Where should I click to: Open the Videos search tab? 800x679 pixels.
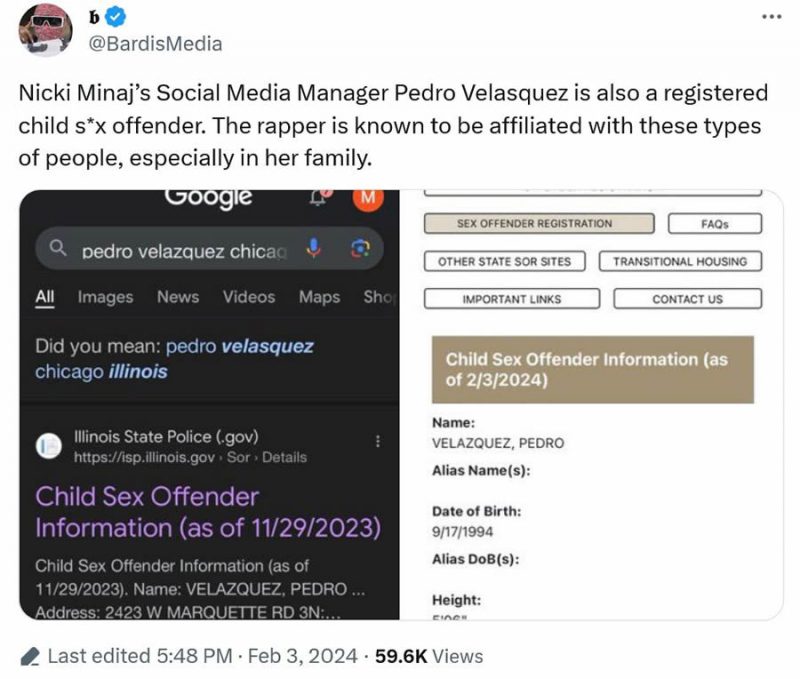248,297
